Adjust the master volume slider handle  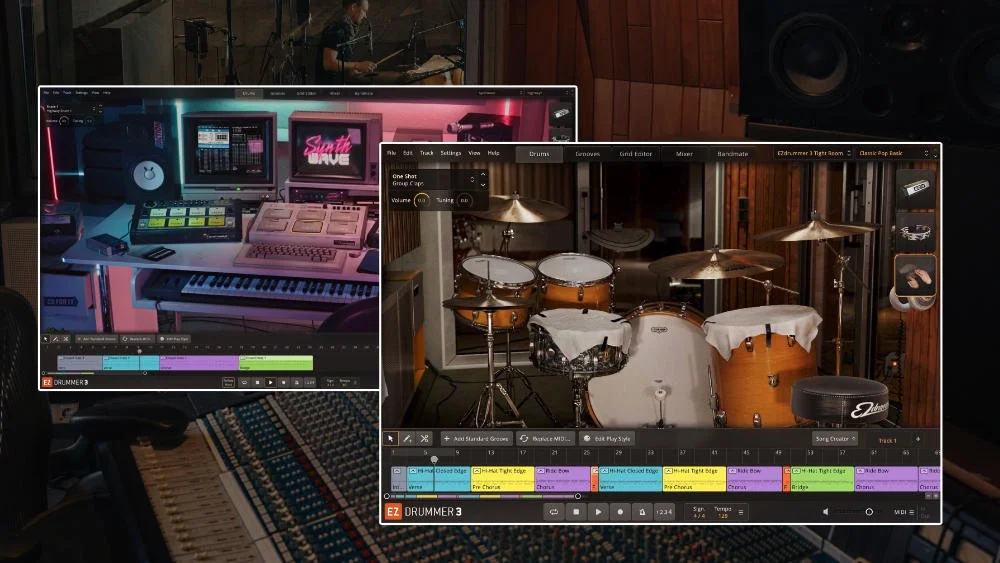pos(869,511)
